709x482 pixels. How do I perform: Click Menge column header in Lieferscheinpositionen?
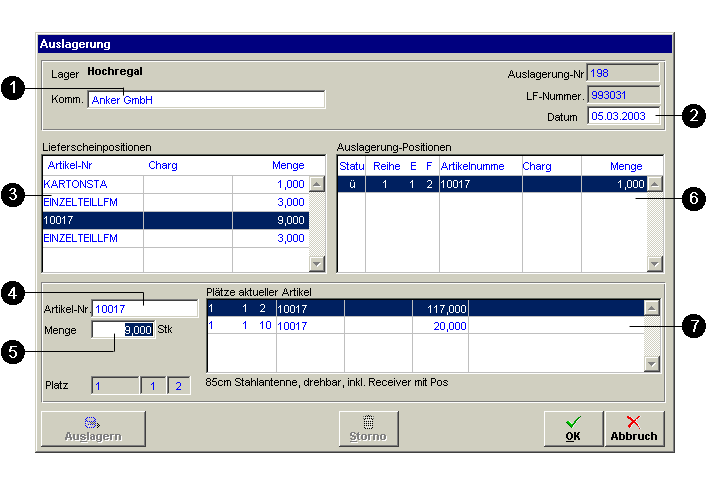coord(287,165)
